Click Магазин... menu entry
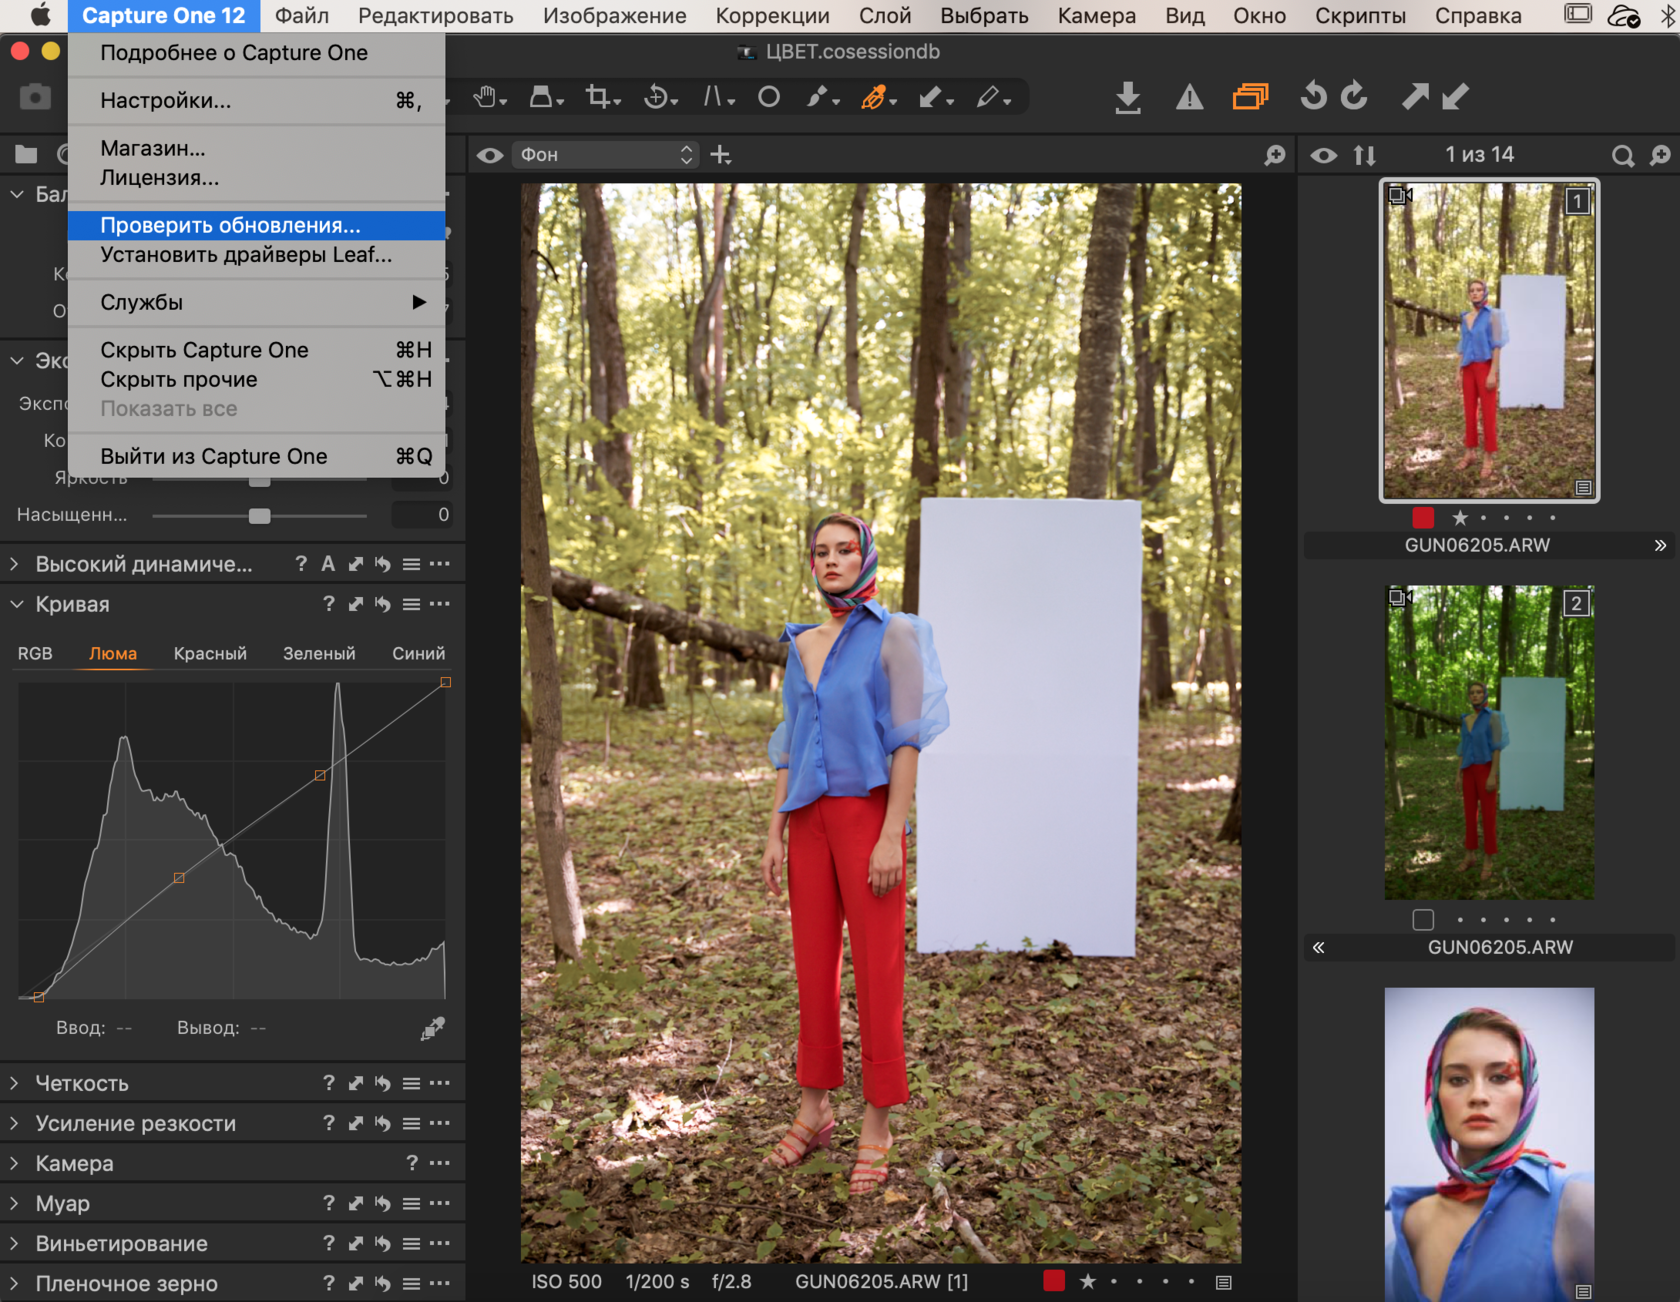Viewport: 1680px width, 1302px height. pyautogui.click(x=257, y=148)
